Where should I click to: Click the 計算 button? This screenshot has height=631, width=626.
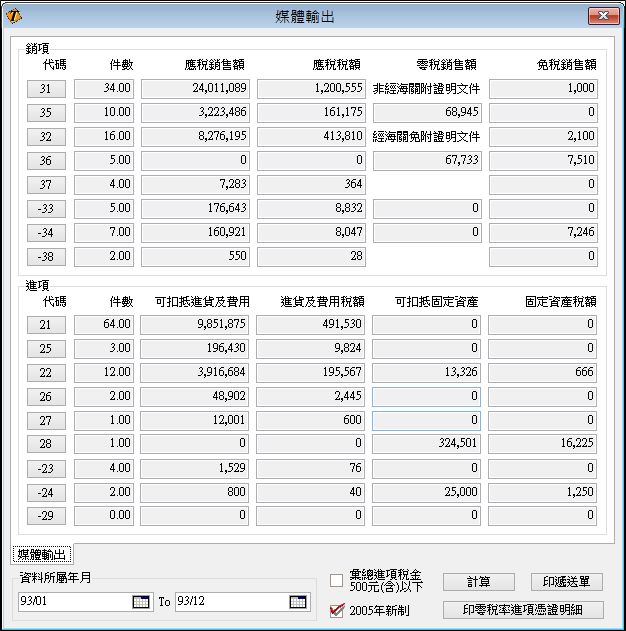(478, 582)
